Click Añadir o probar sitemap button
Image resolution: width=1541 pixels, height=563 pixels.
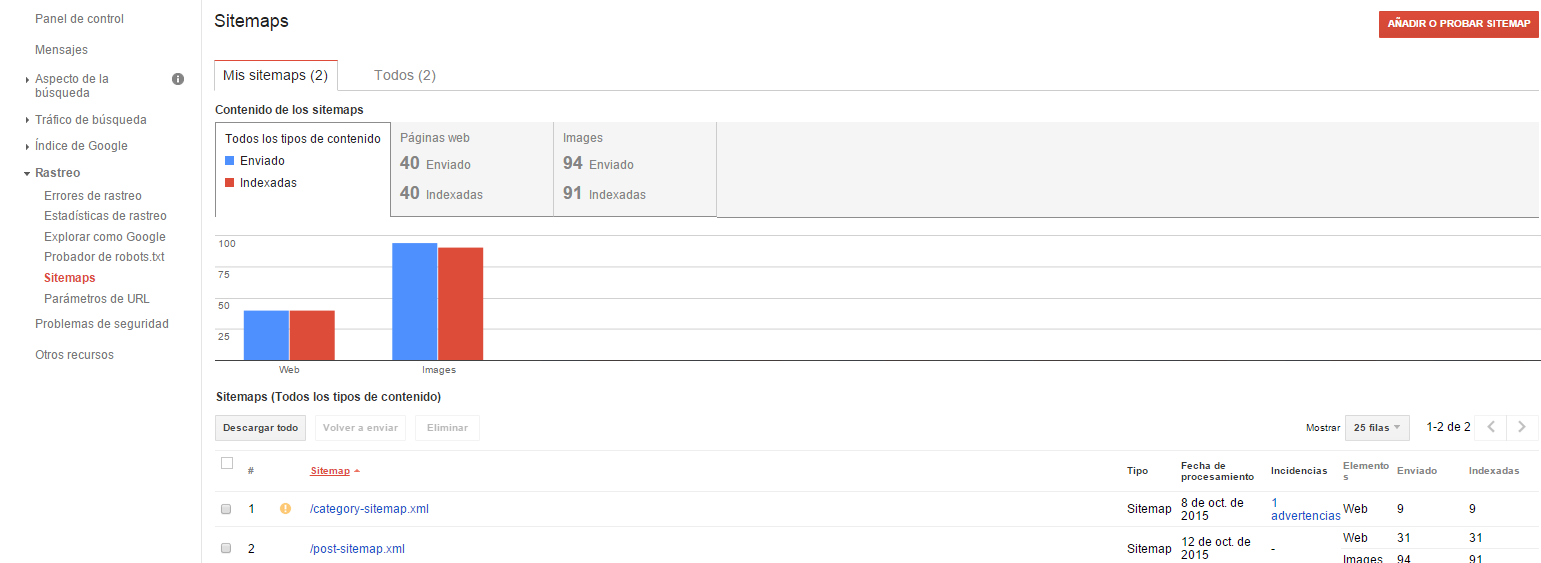click(1459, 24)
